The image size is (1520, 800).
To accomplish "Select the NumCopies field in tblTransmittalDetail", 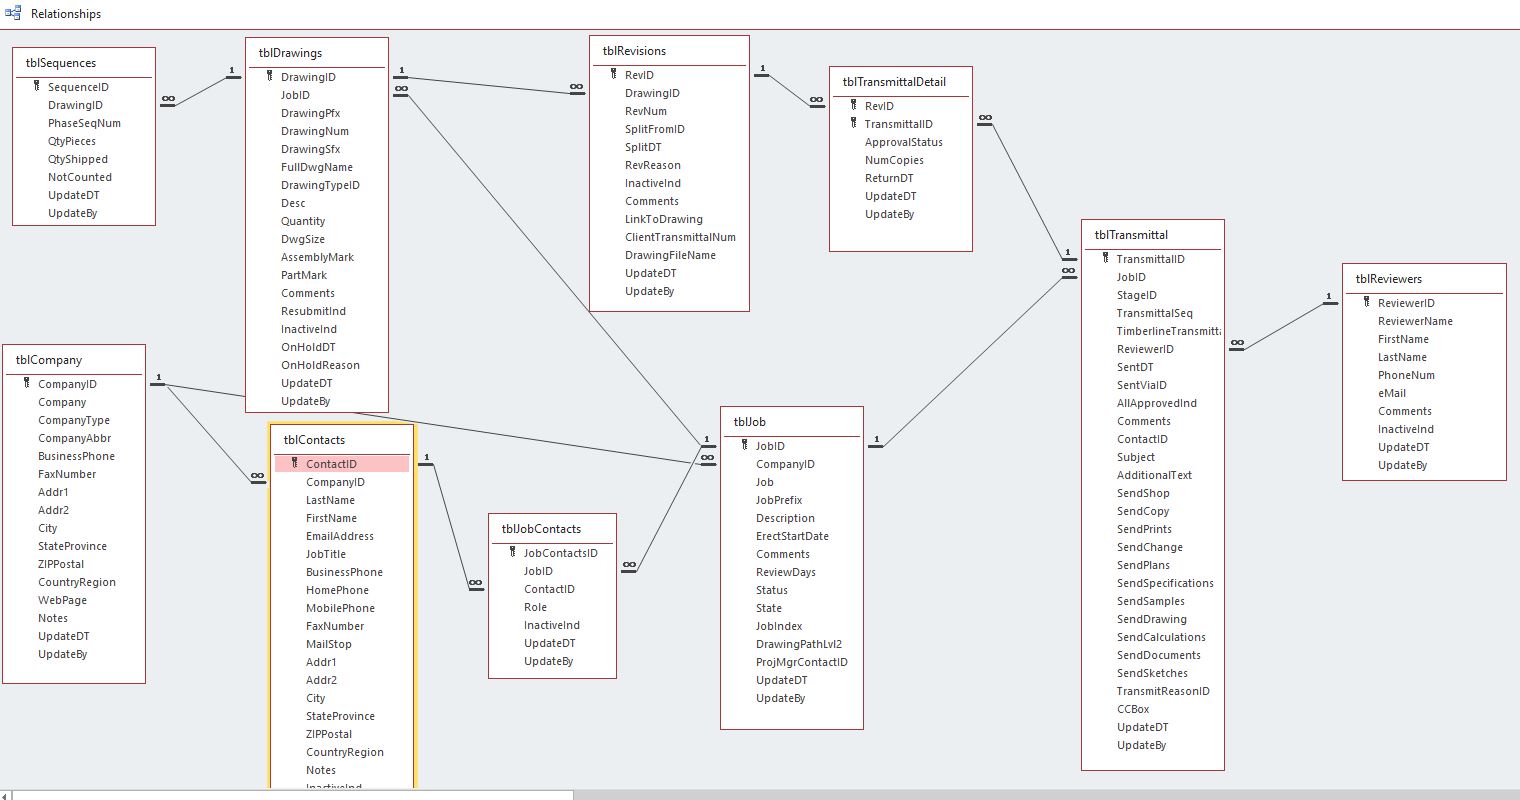I will (x=894, y=160).
